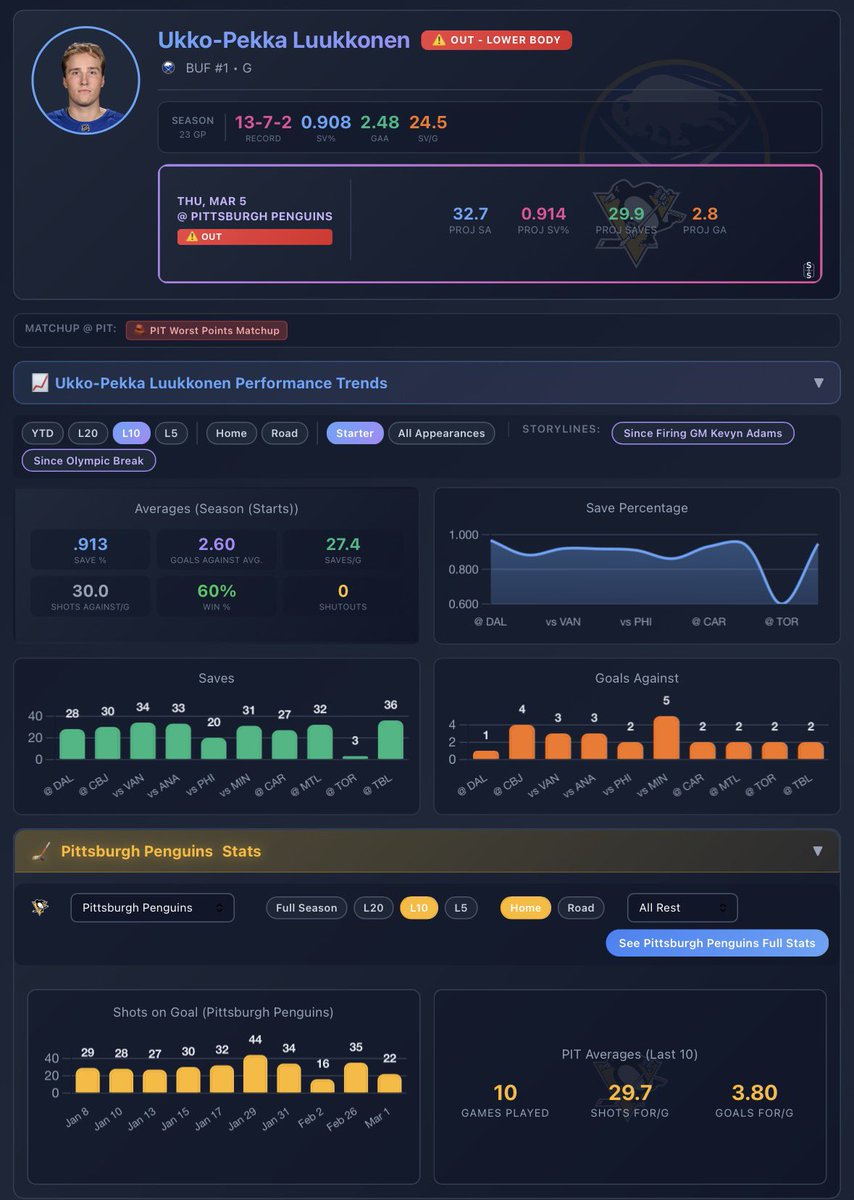The height and width of the screenshot is (1200, 854).
Task: Switch to the Road tab under Performance Trends
Action: click(283, 433)
